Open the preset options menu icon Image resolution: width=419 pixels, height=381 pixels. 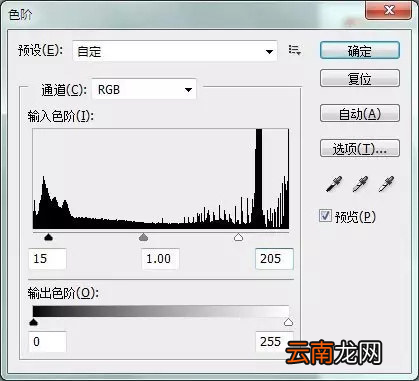(x=294, y=50)
